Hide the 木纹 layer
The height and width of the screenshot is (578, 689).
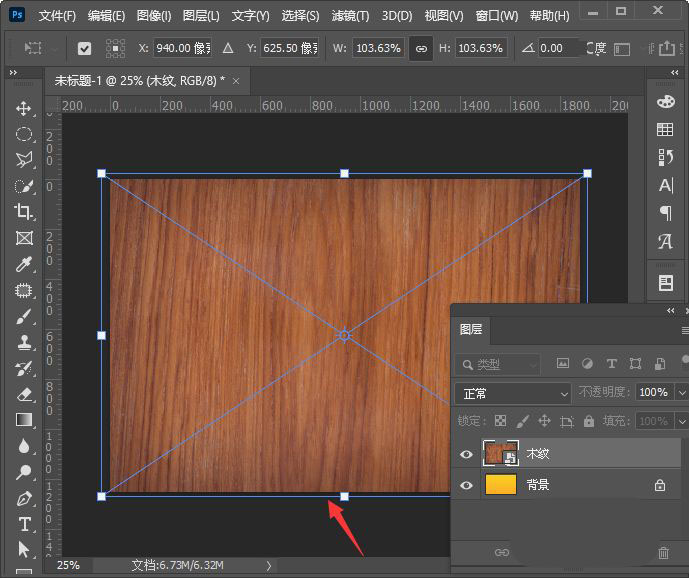pyautogui.click(x=466, y=454)
